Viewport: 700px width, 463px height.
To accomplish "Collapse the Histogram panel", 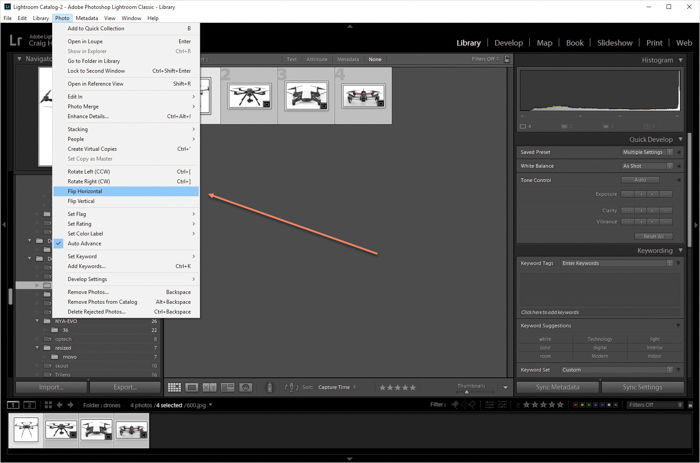I will pos(680,60).
